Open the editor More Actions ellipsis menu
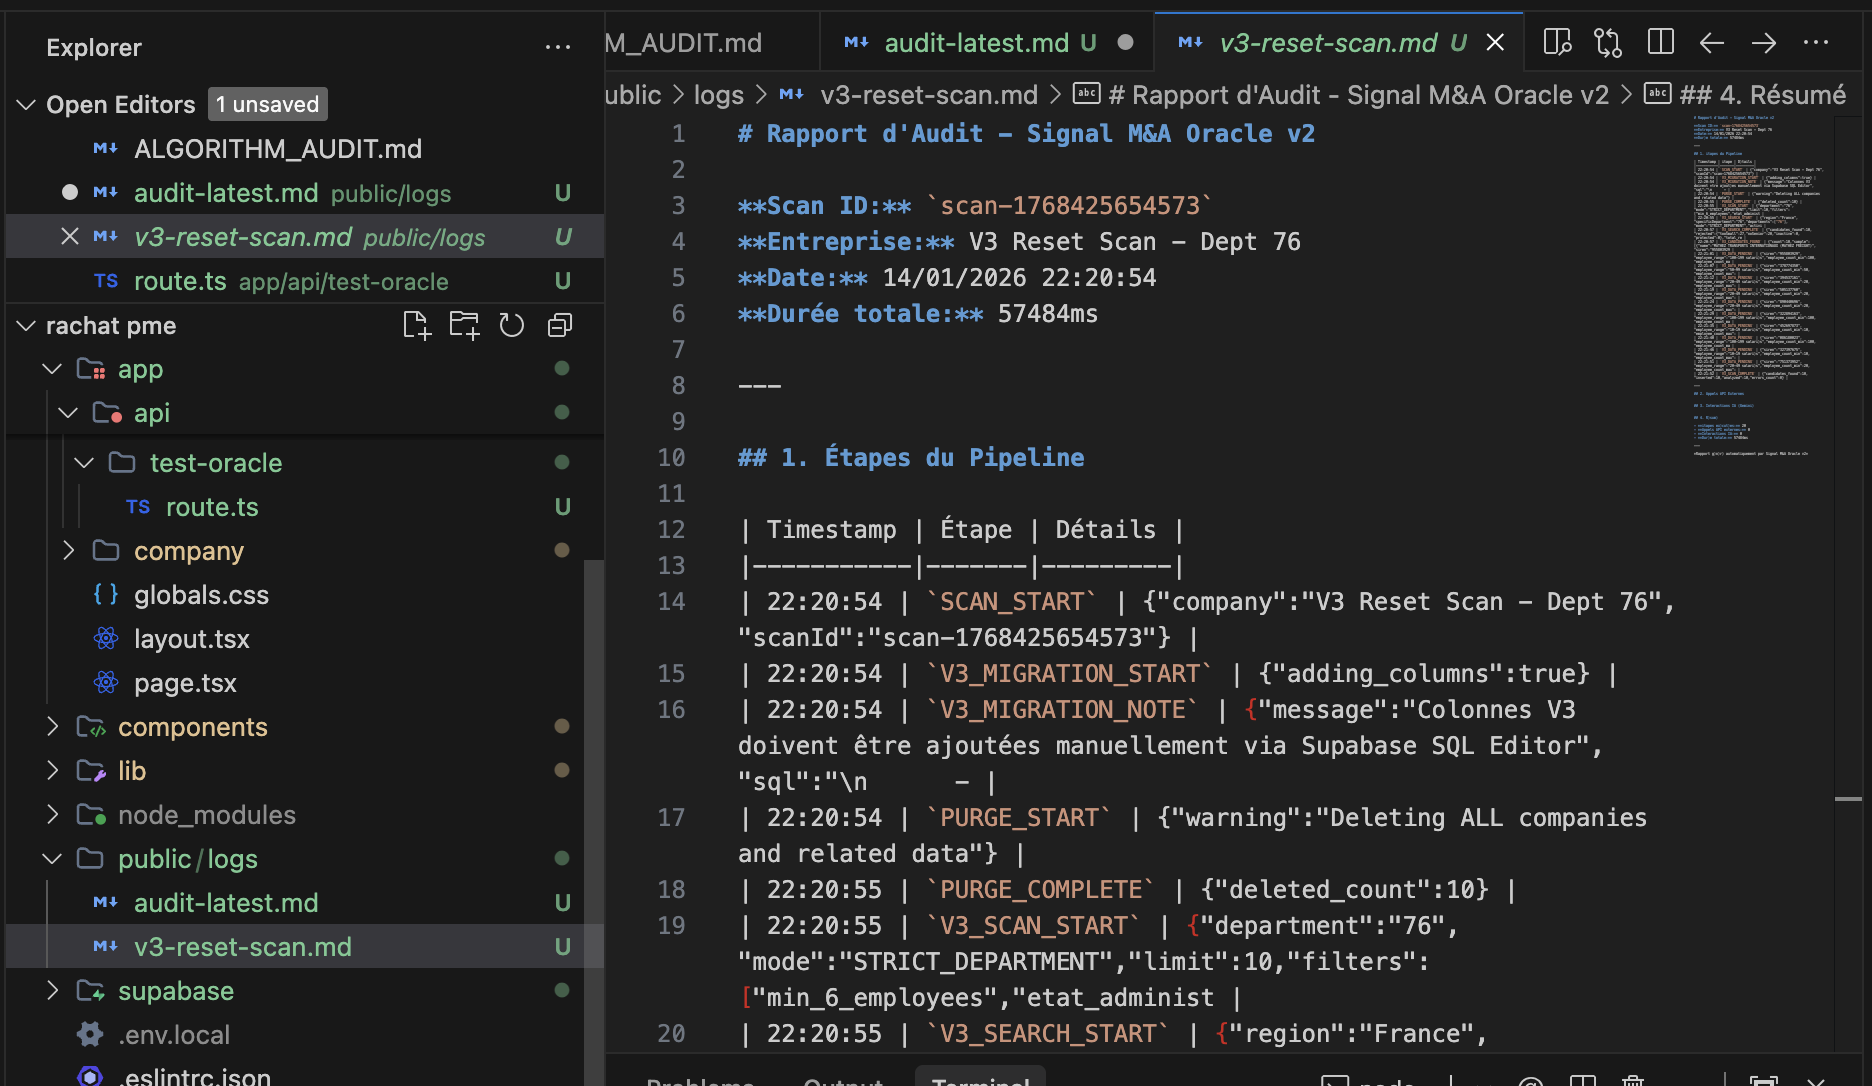Image resolution: width=1872 pixels, height=1086 pixels. point(1816,42)
